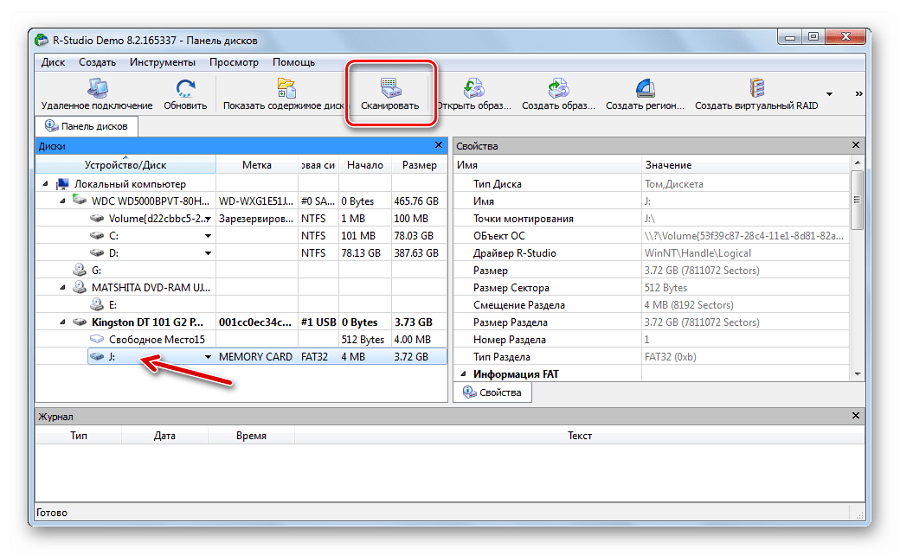This screenshot has height=555, width=900.
Task: Select the Панель дисков tab
Action: (88, 127)
